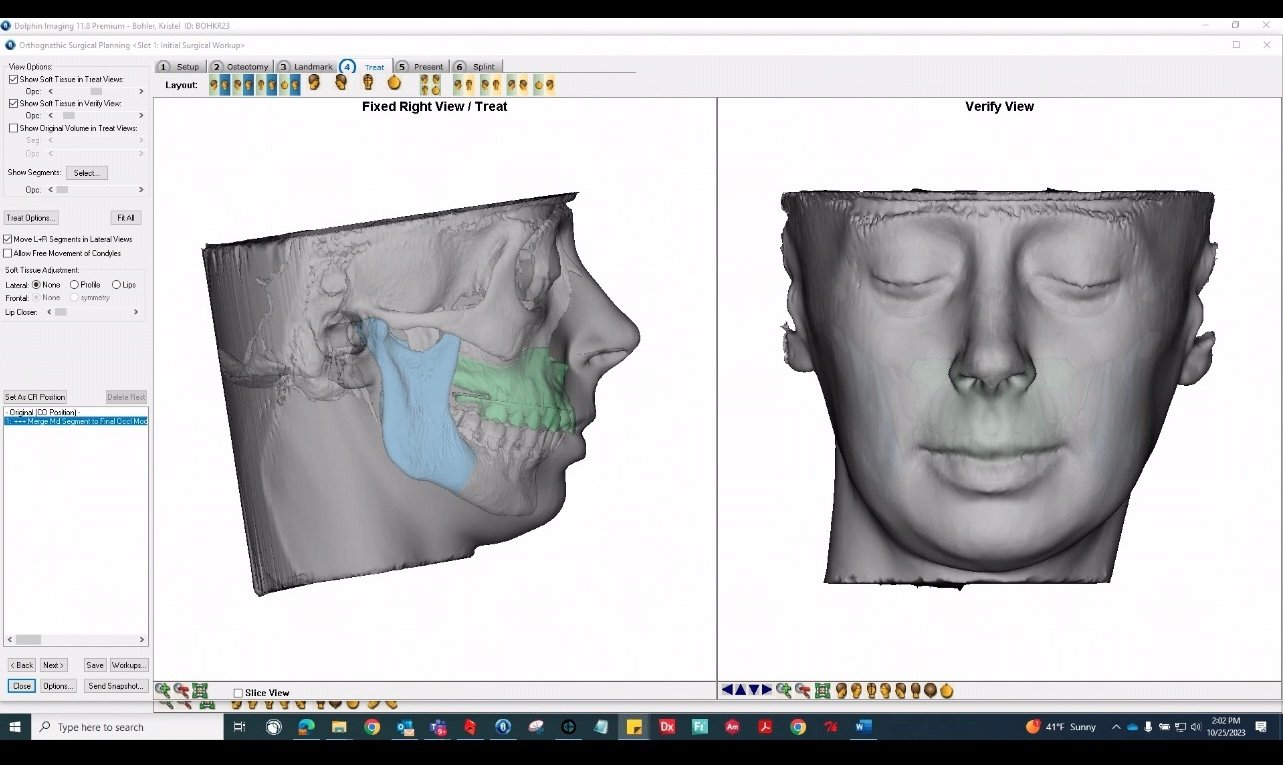Select the first blue two-head layout icon

pos(219,85)
